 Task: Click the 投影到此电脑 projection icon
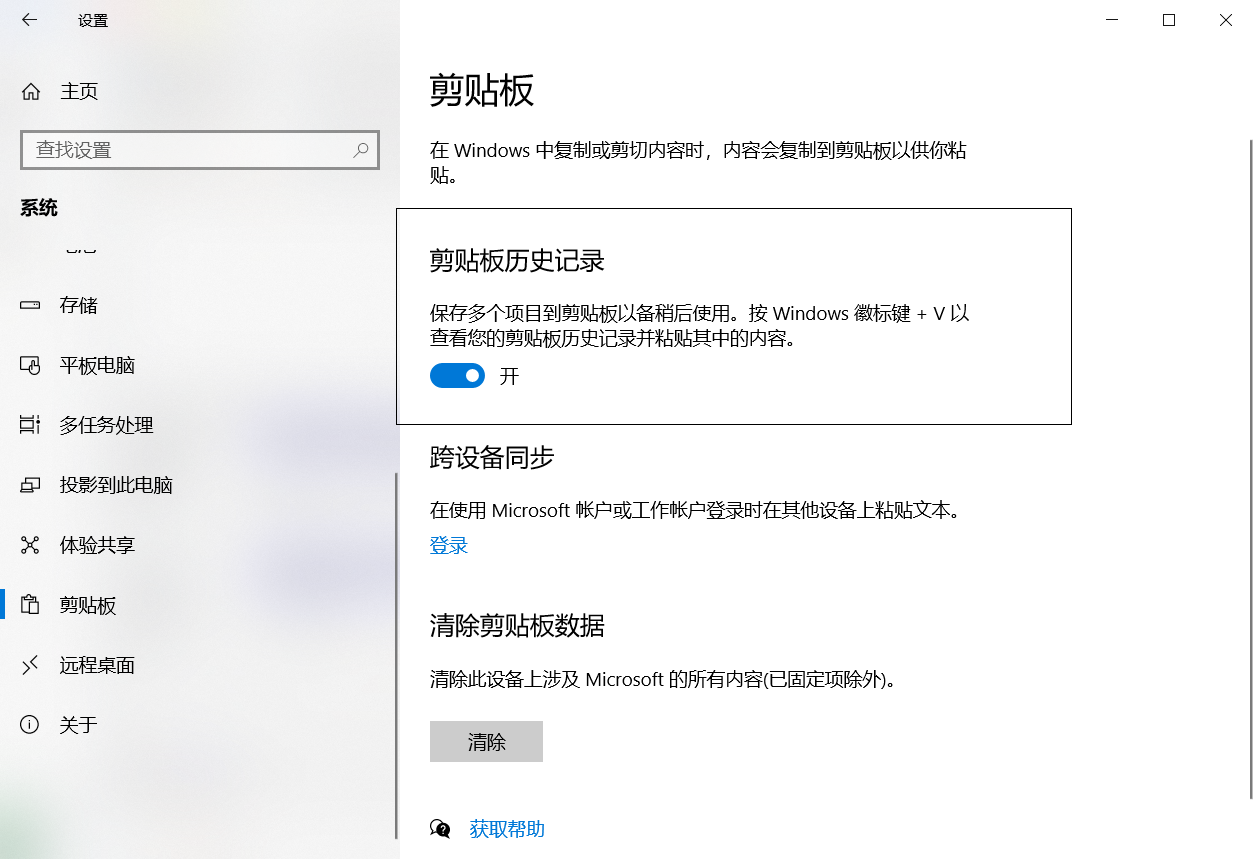point(30,485)
